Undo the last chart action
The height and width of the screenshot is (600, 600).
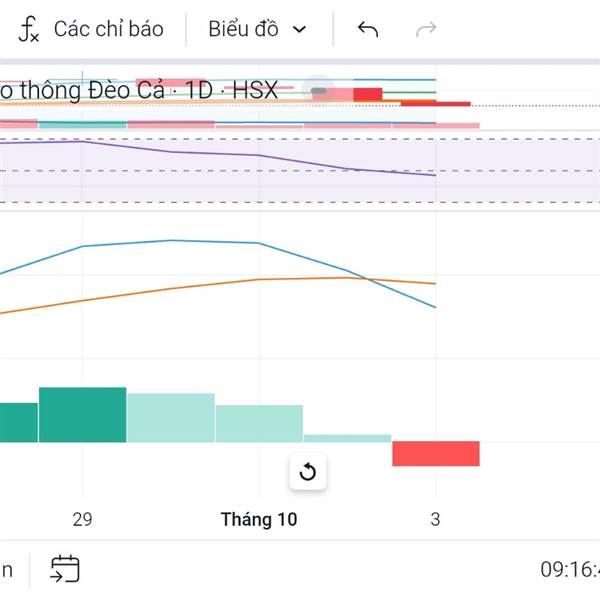[368, 29]
